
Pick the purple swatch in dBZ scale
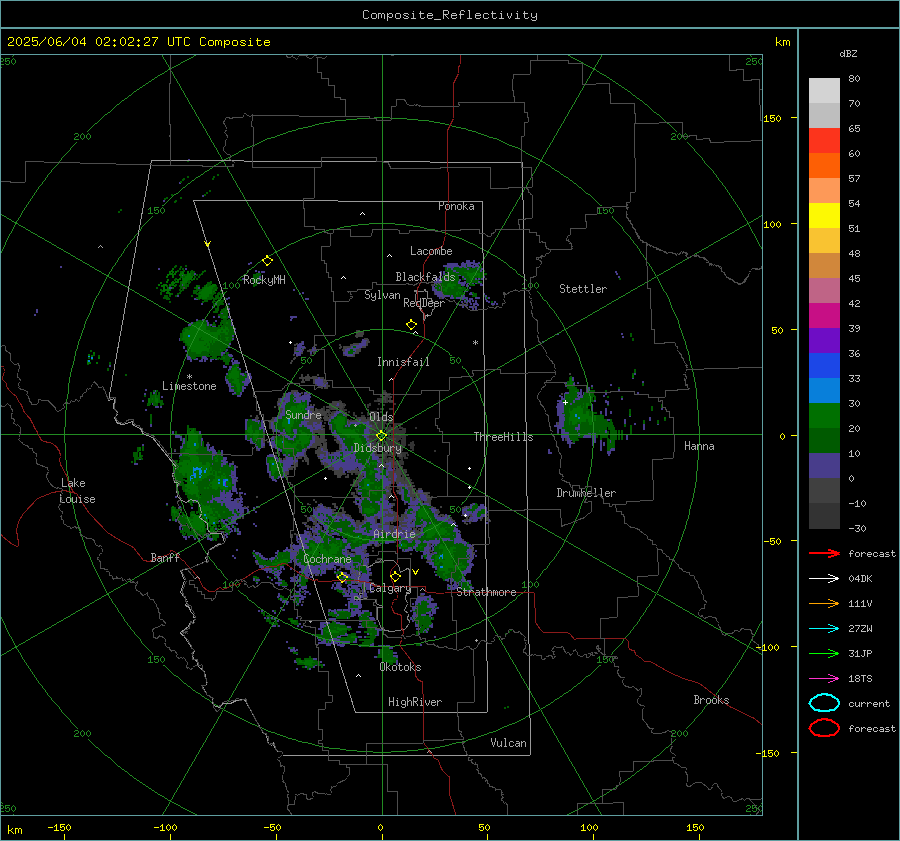[824, 340]
